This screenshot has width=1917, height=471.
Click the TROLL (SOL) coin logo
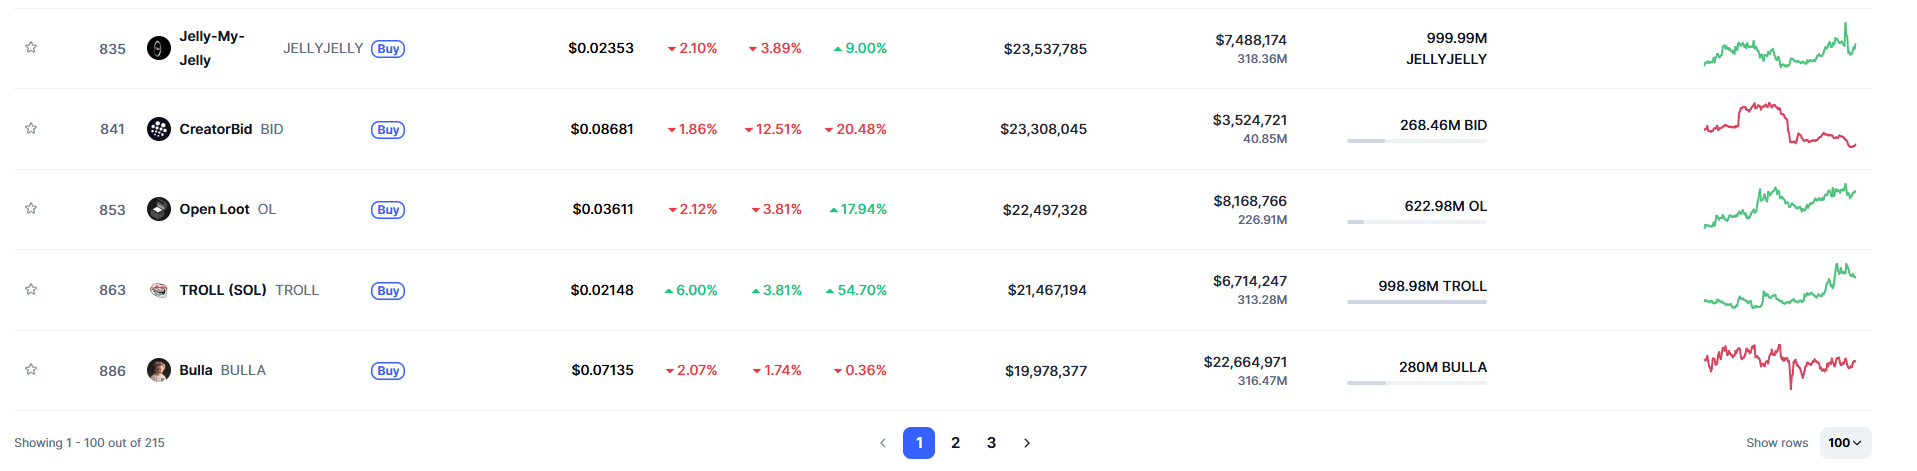tap(159, 290)
